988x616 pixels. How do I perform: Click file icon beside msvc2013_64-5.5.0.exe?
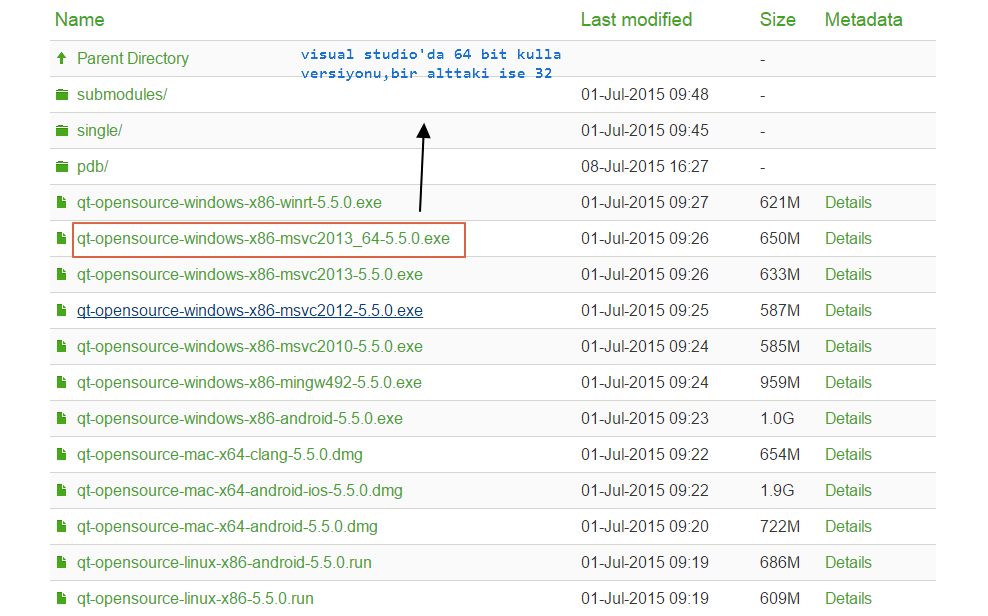[61, 238]
